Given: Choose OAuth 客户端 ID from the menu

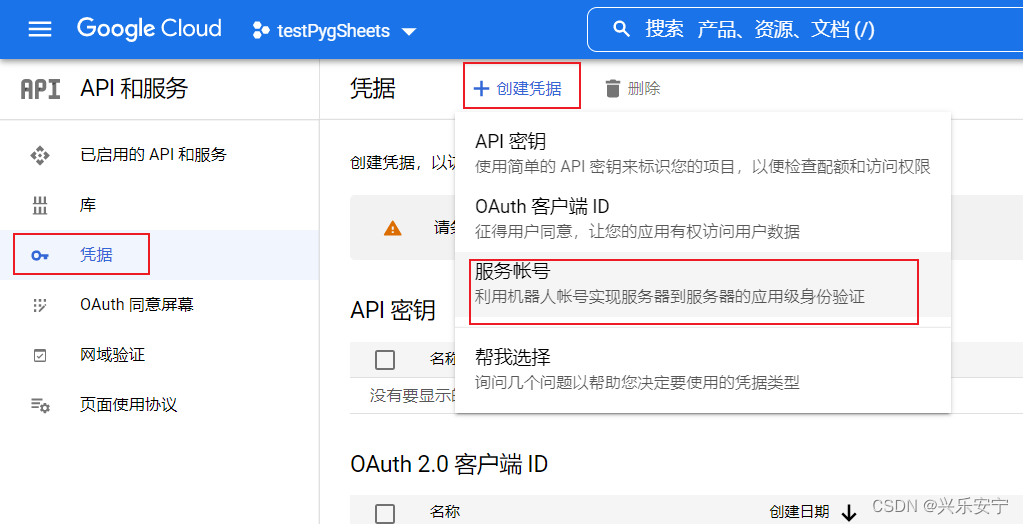Looking at the screenshot, I should coord(703,219).
